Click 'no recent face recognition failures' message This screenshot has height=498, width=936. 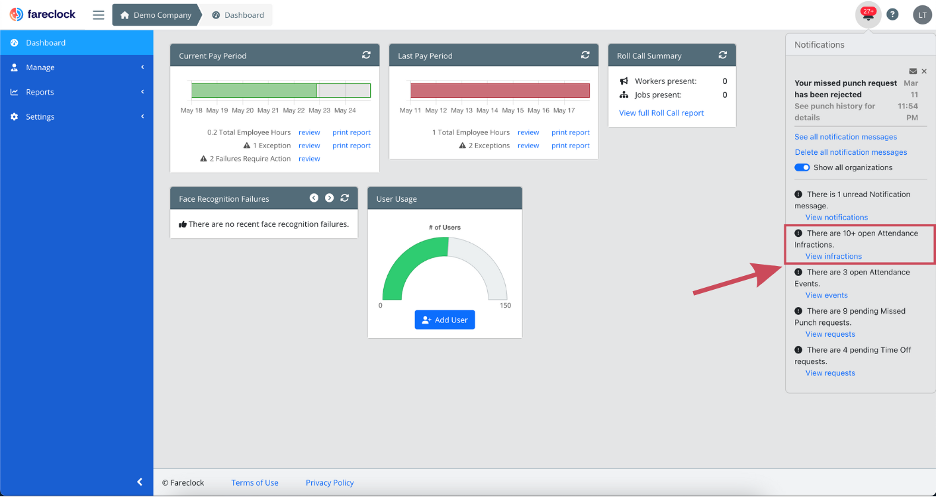pos(264,225)
